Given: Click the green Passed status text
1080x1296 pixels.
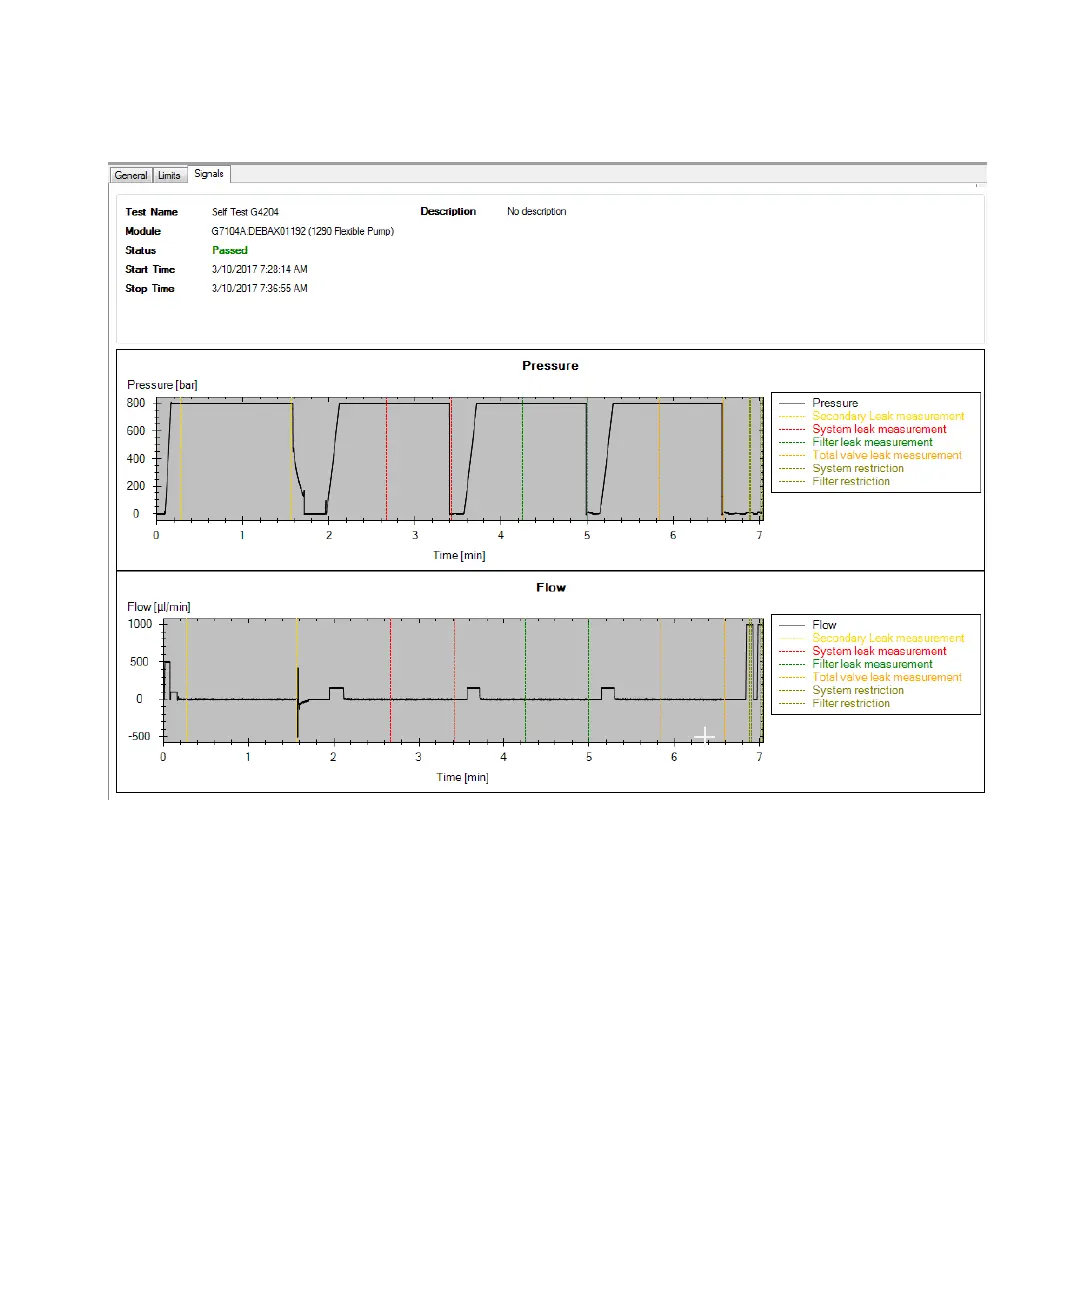Looking at the screenshot, I should (x=229, y=250).
